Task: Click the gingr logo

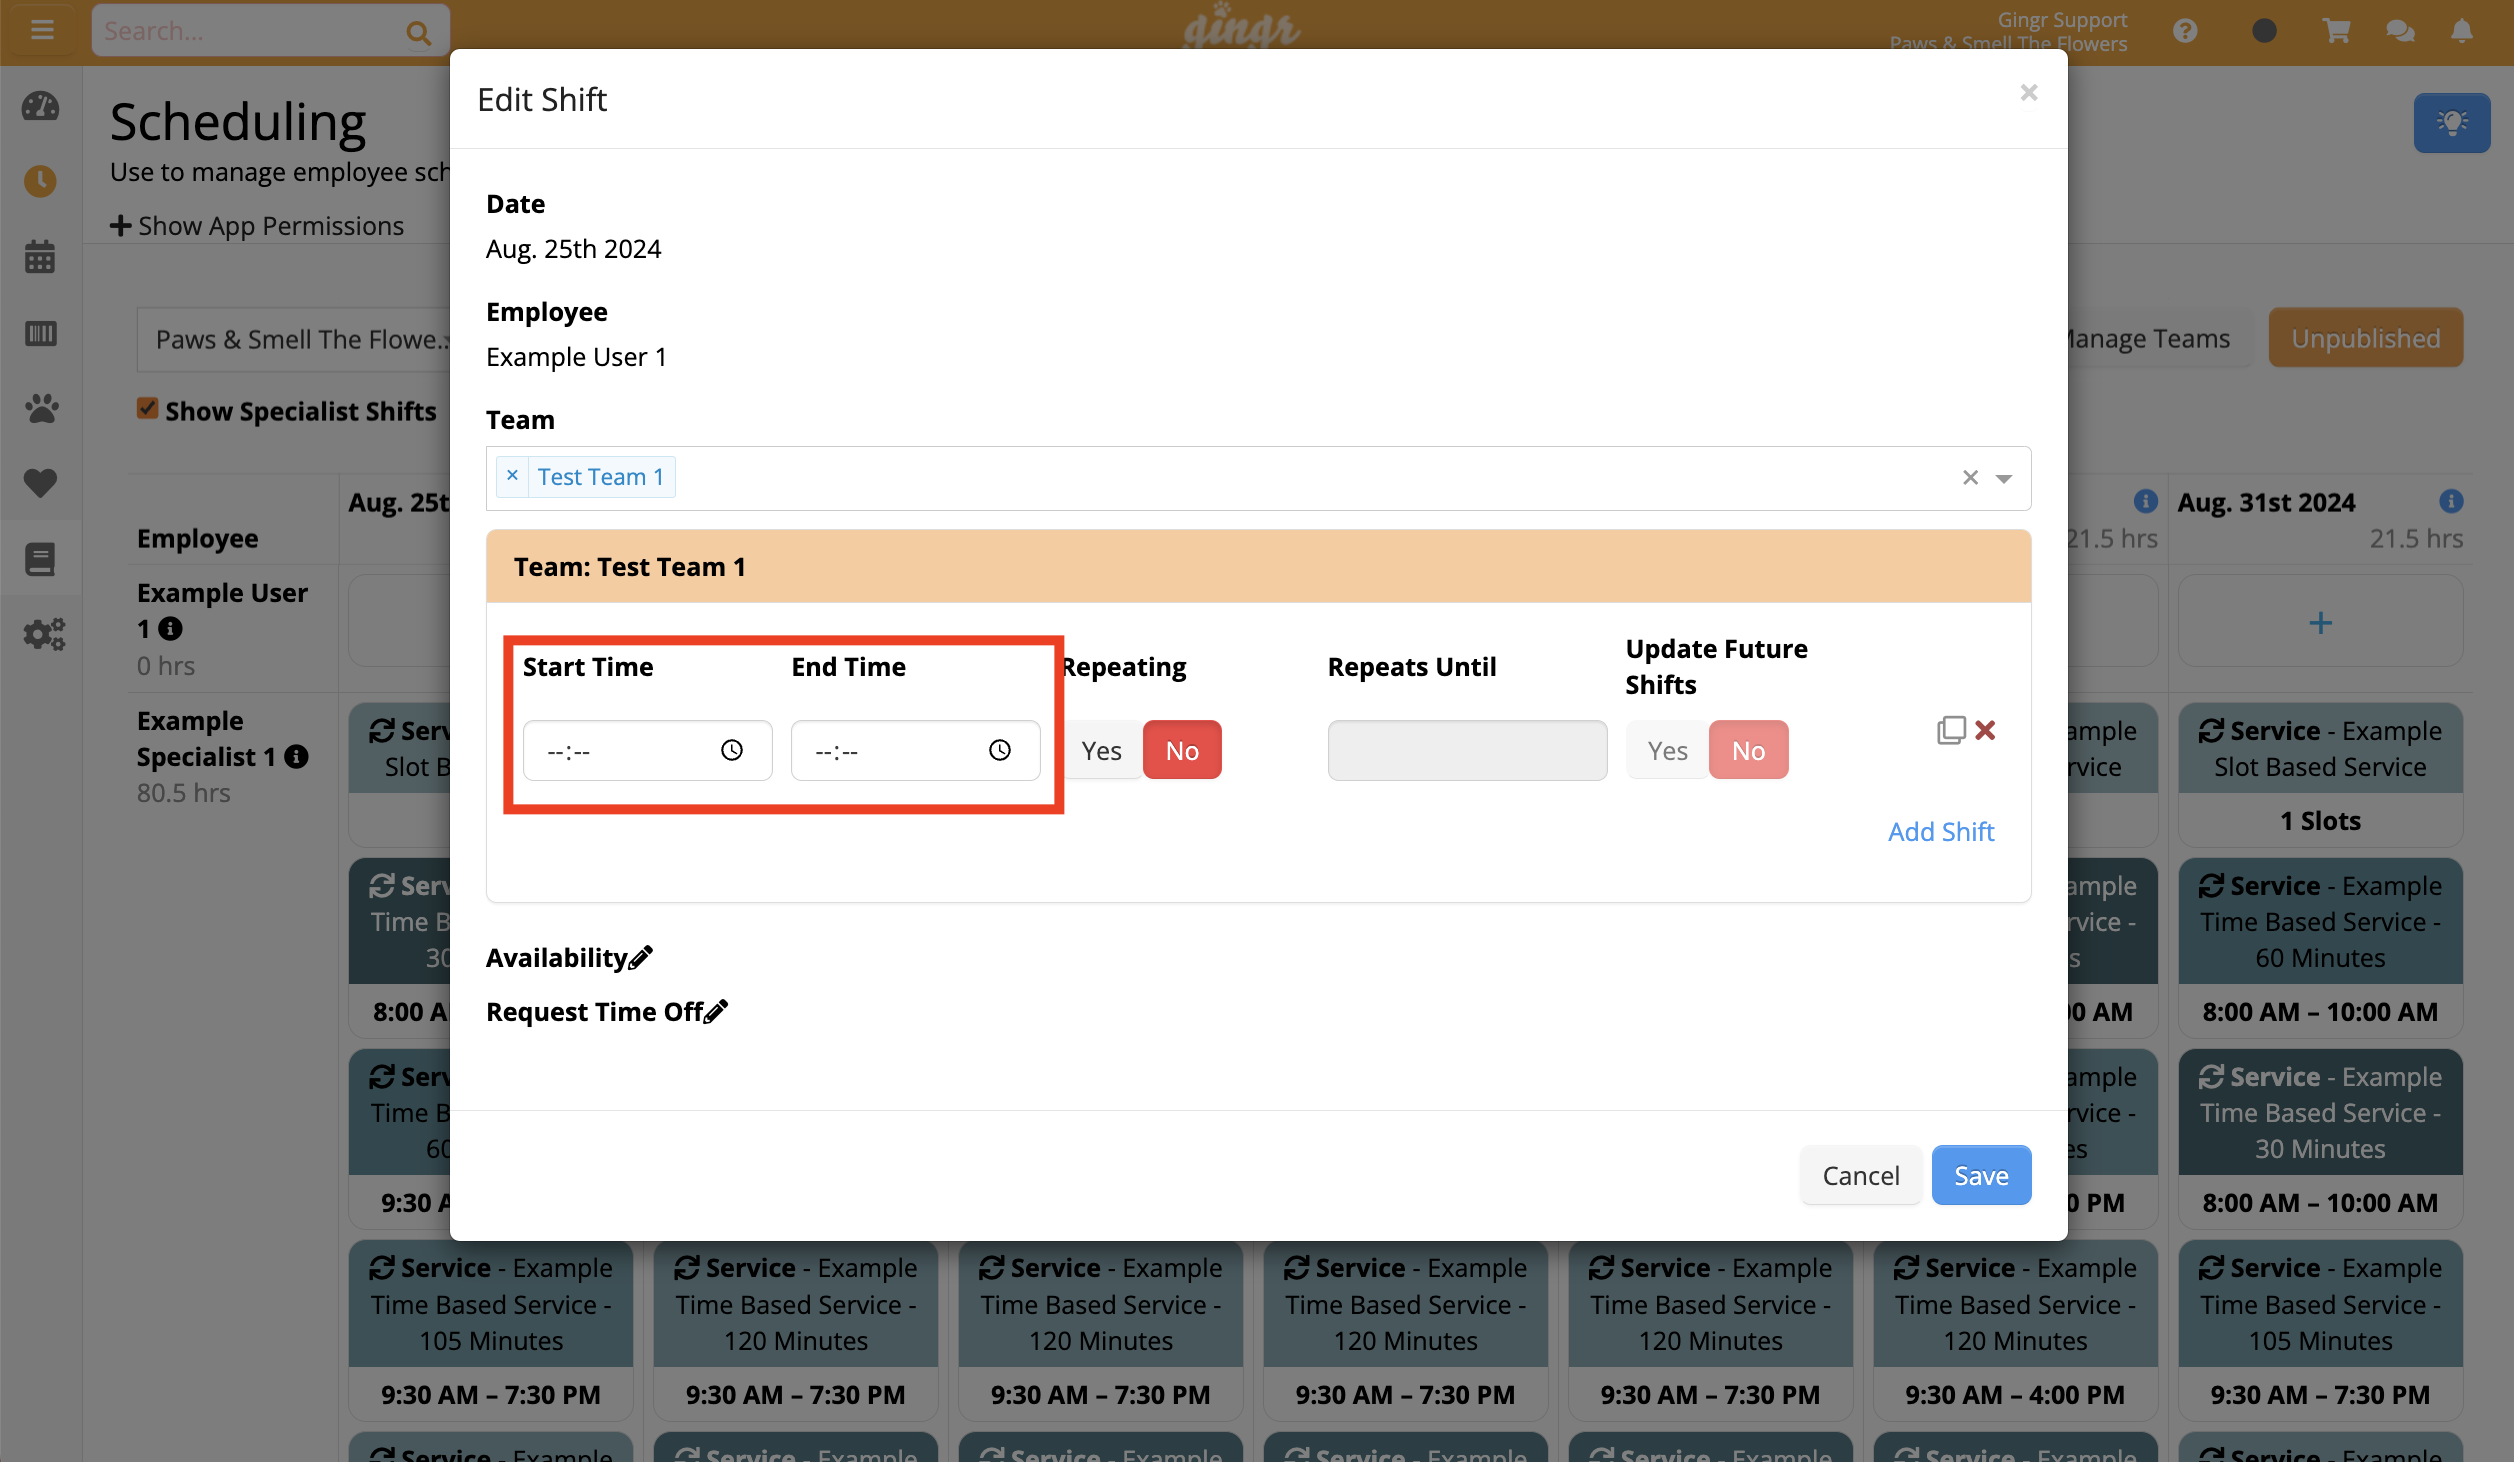Action: [1241, 27]
